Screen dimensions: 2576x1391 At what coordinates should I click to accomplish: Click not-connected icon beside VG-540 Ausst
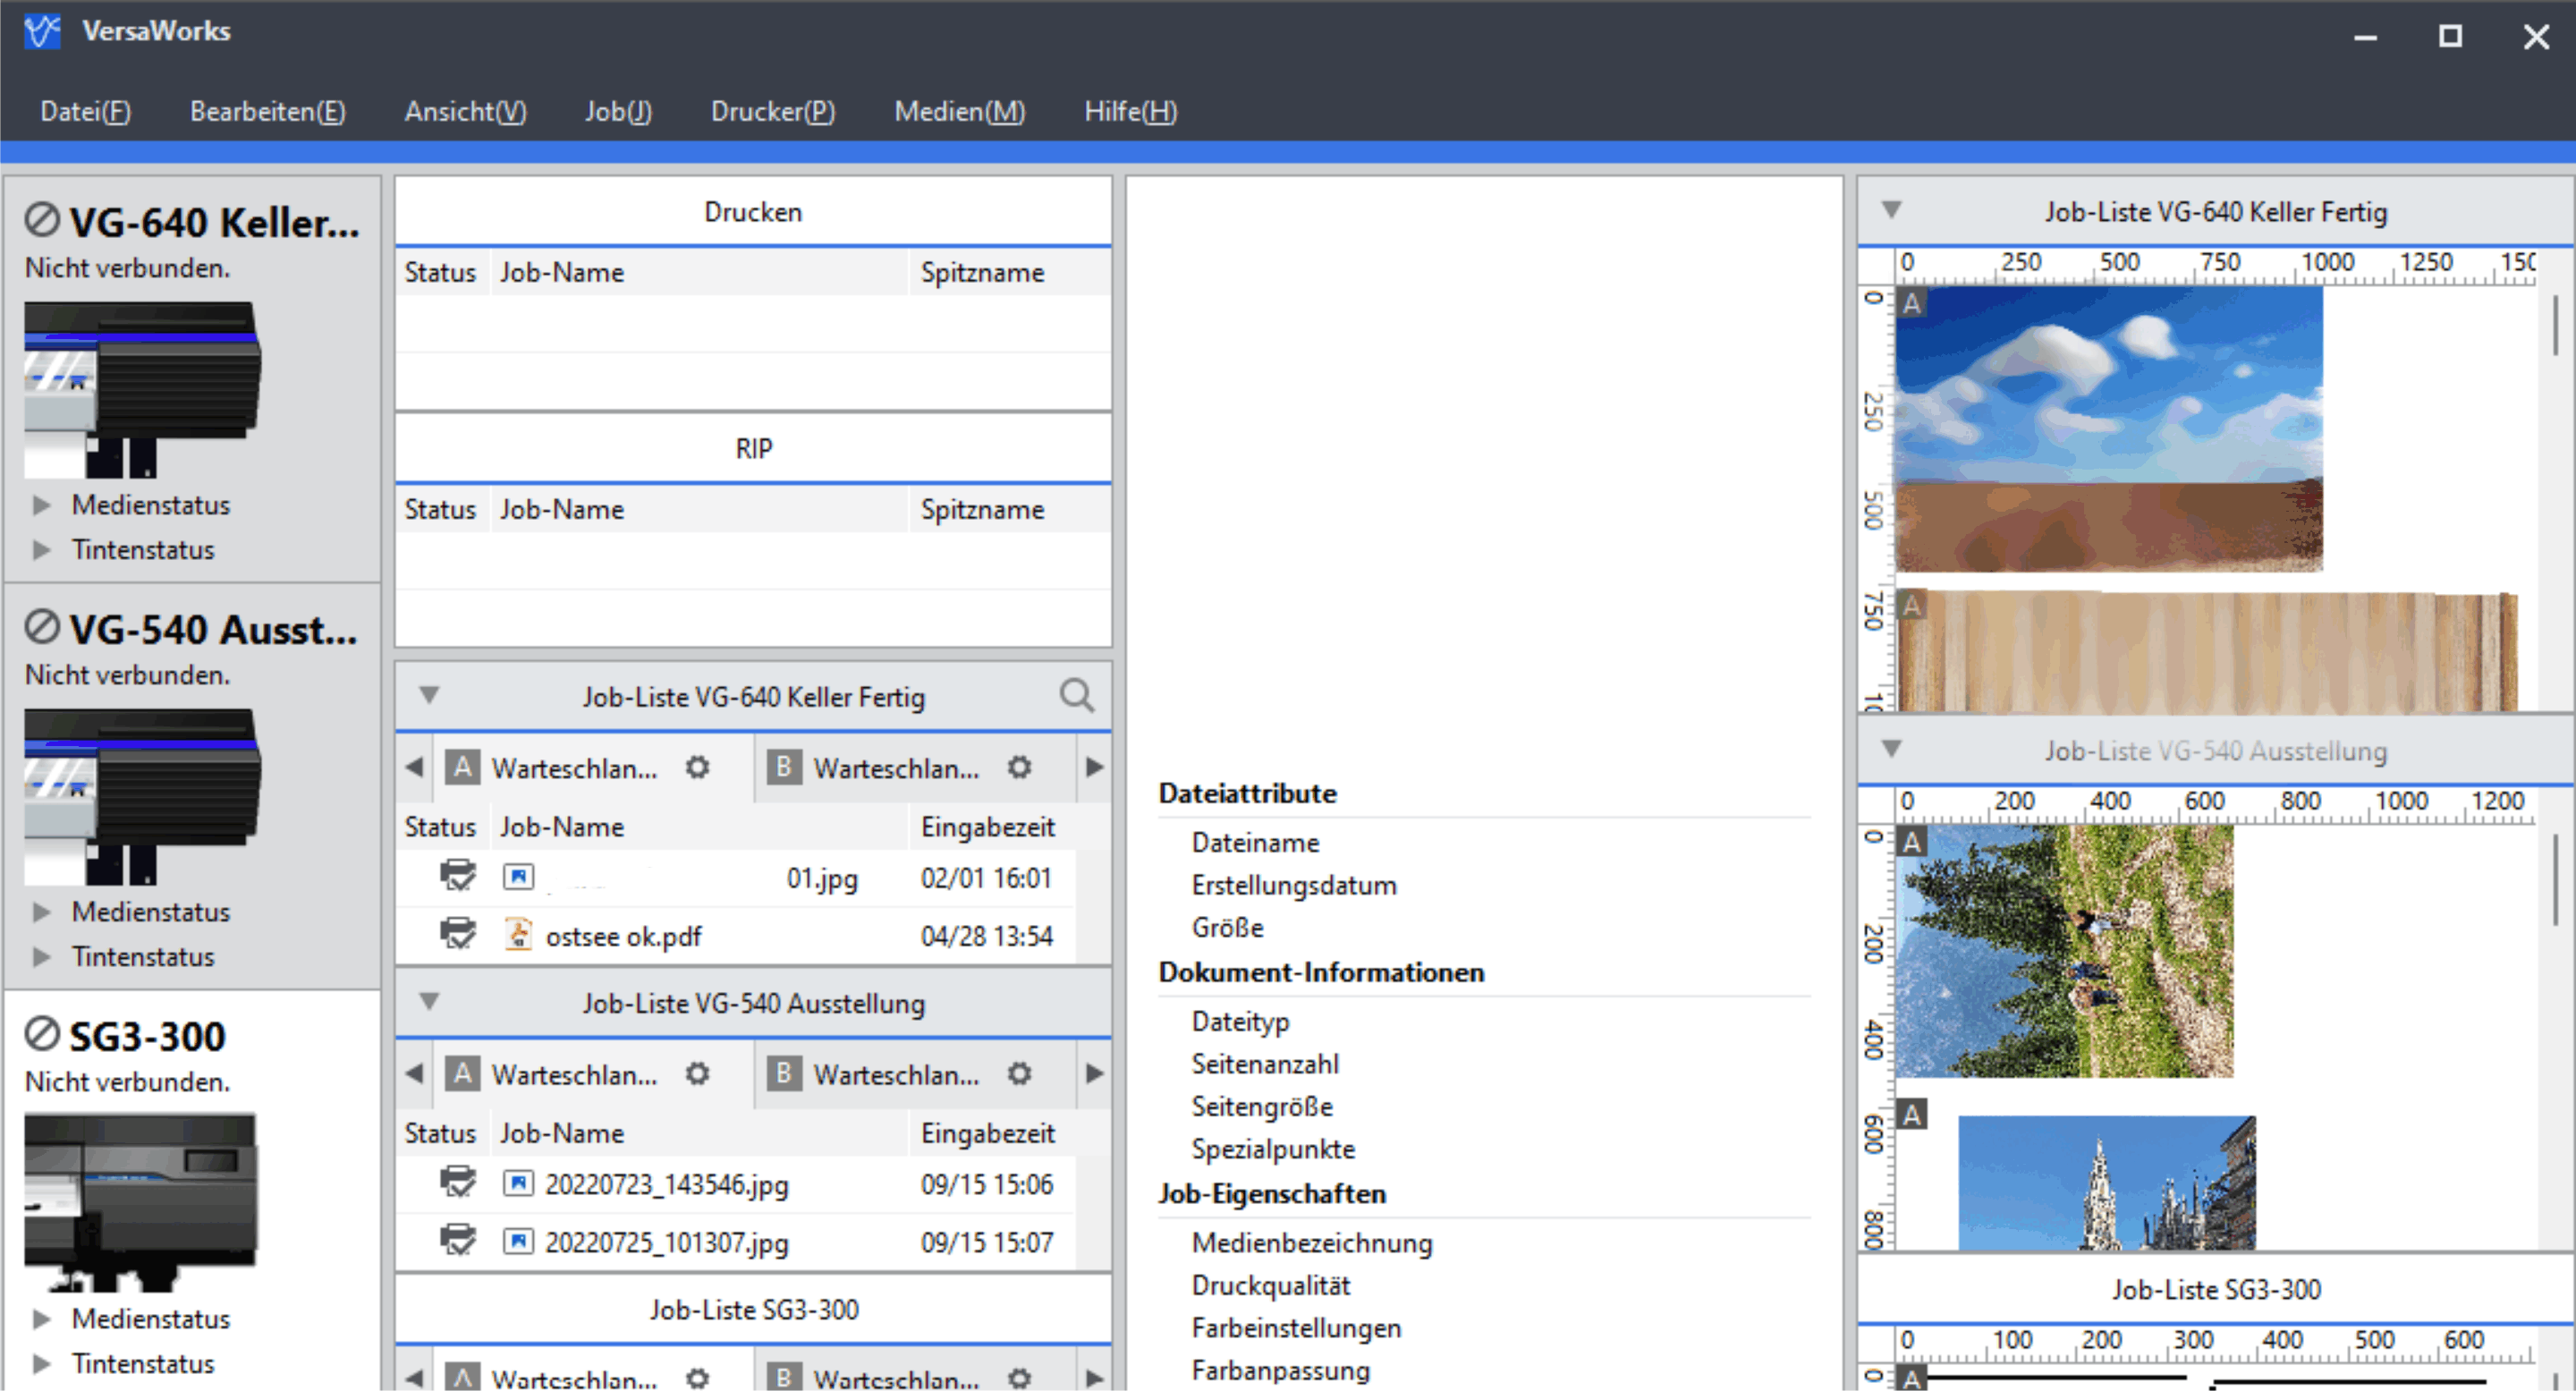click(42, 628)
